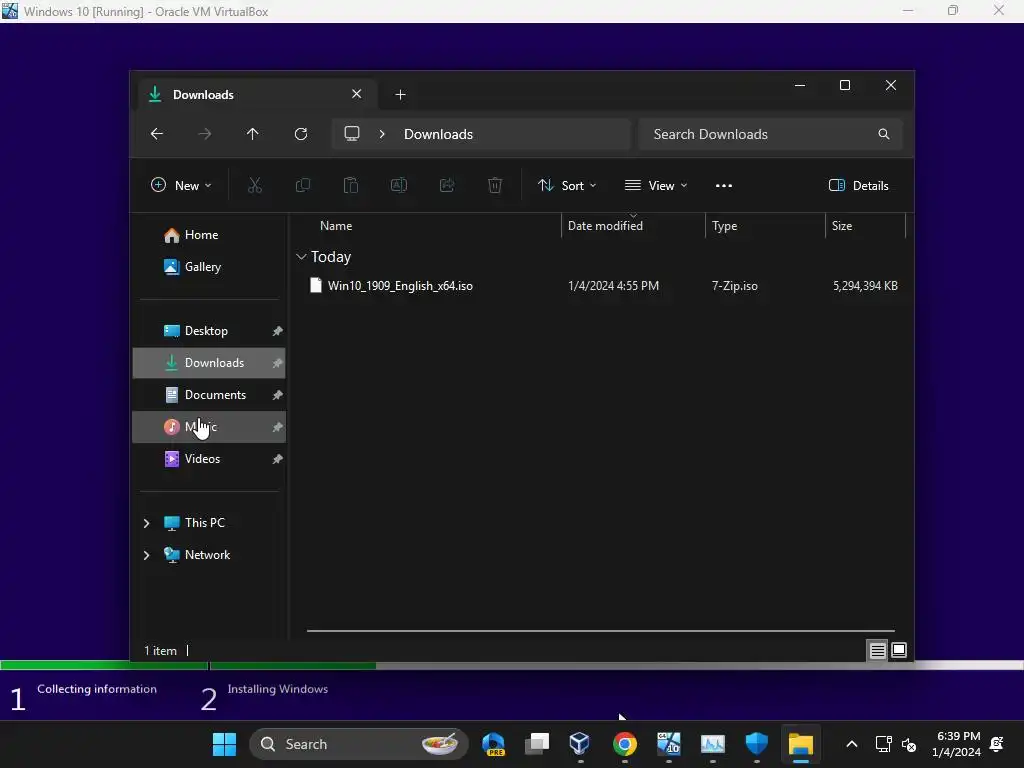Viewport: 1024px width, 768px height.
Task: Open File Explorer taskbar icon
Action: point(801,744)
